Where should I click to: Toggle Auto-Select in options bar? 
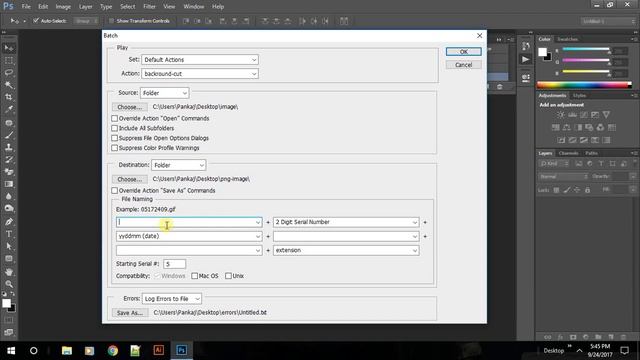(36, 21)
